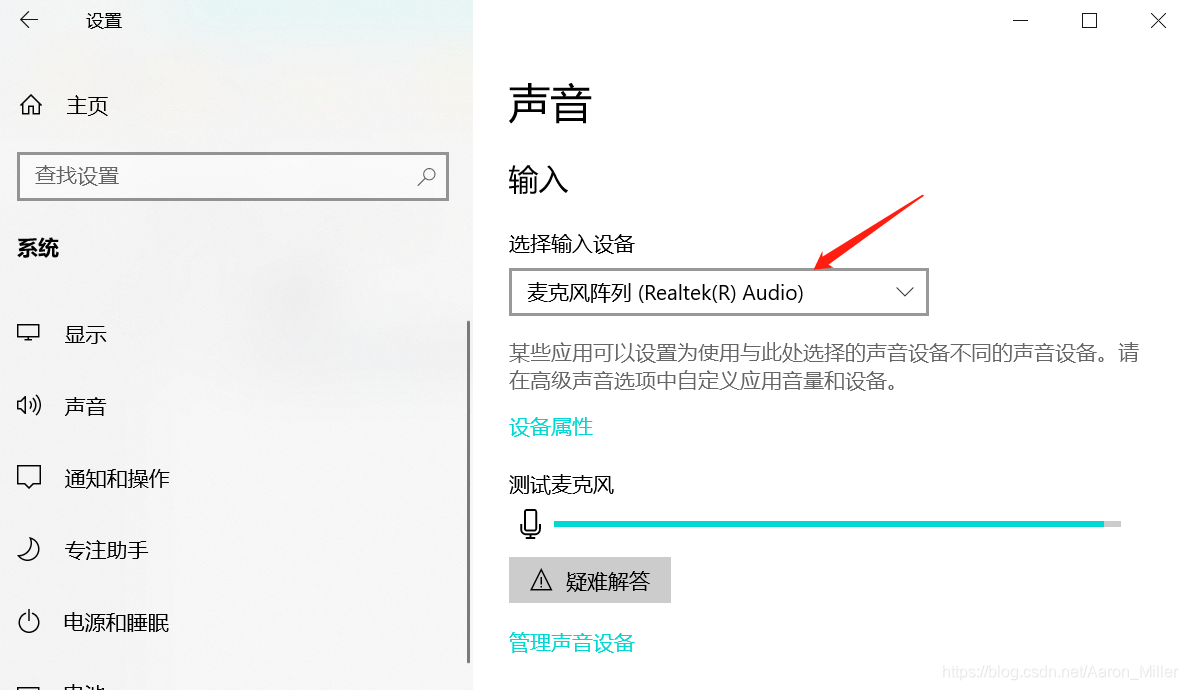
Task: Open the input device dropdown
Action: (718, 292)
